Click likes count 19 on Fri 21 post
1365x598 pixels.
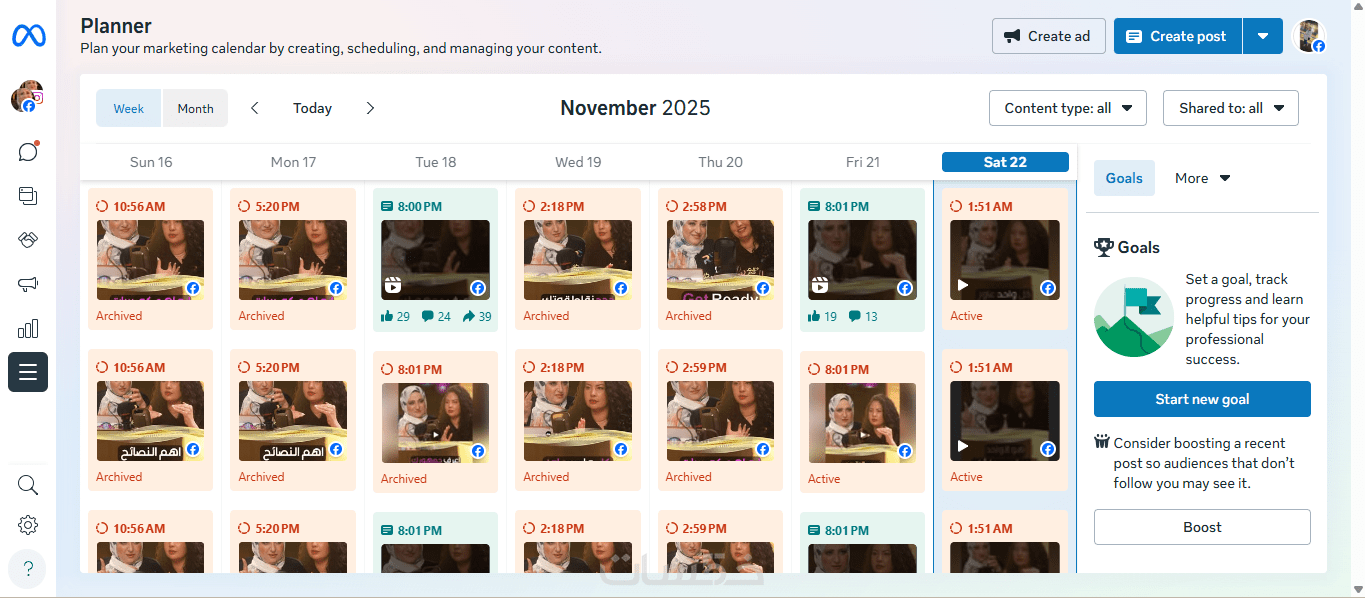coord(823,316)
